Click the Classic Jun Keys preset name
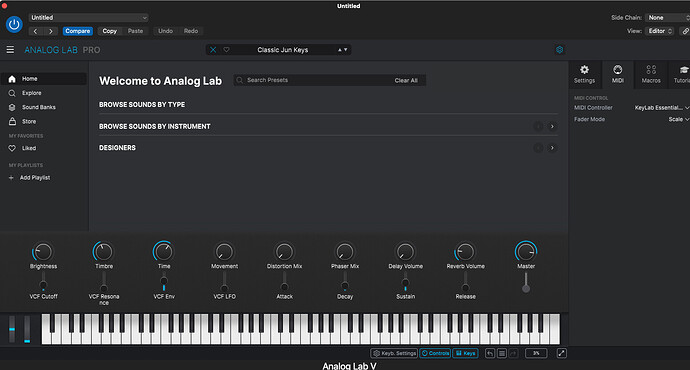 coord(283,50)
